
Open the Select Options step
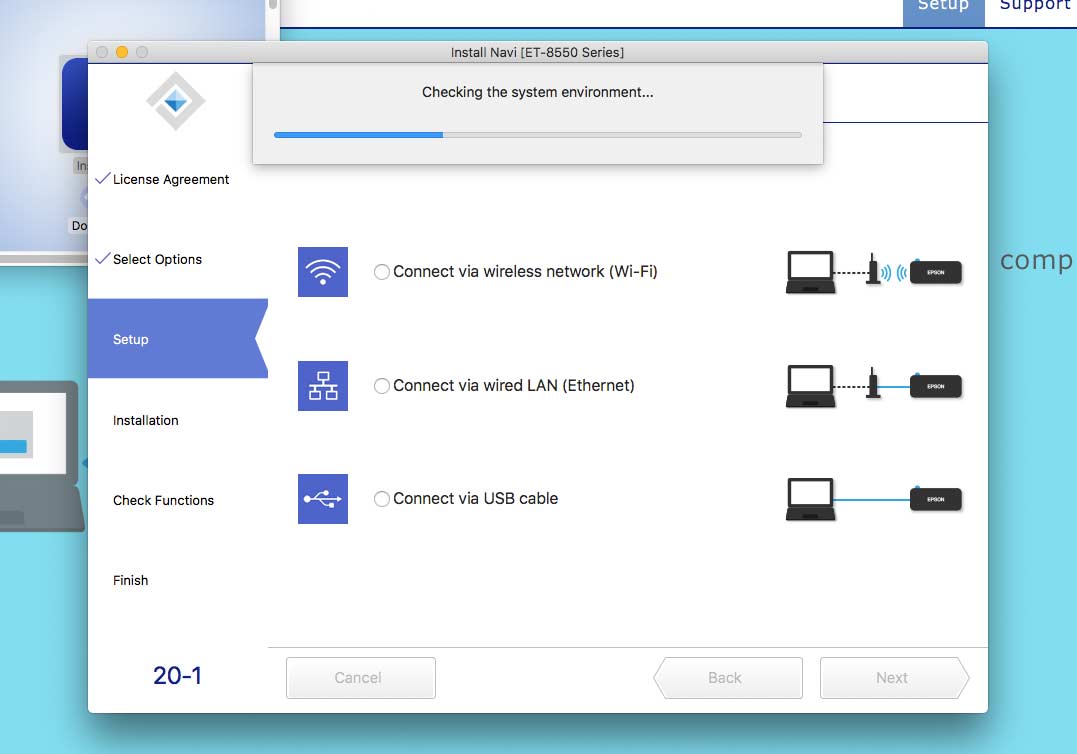pos(157,260)
